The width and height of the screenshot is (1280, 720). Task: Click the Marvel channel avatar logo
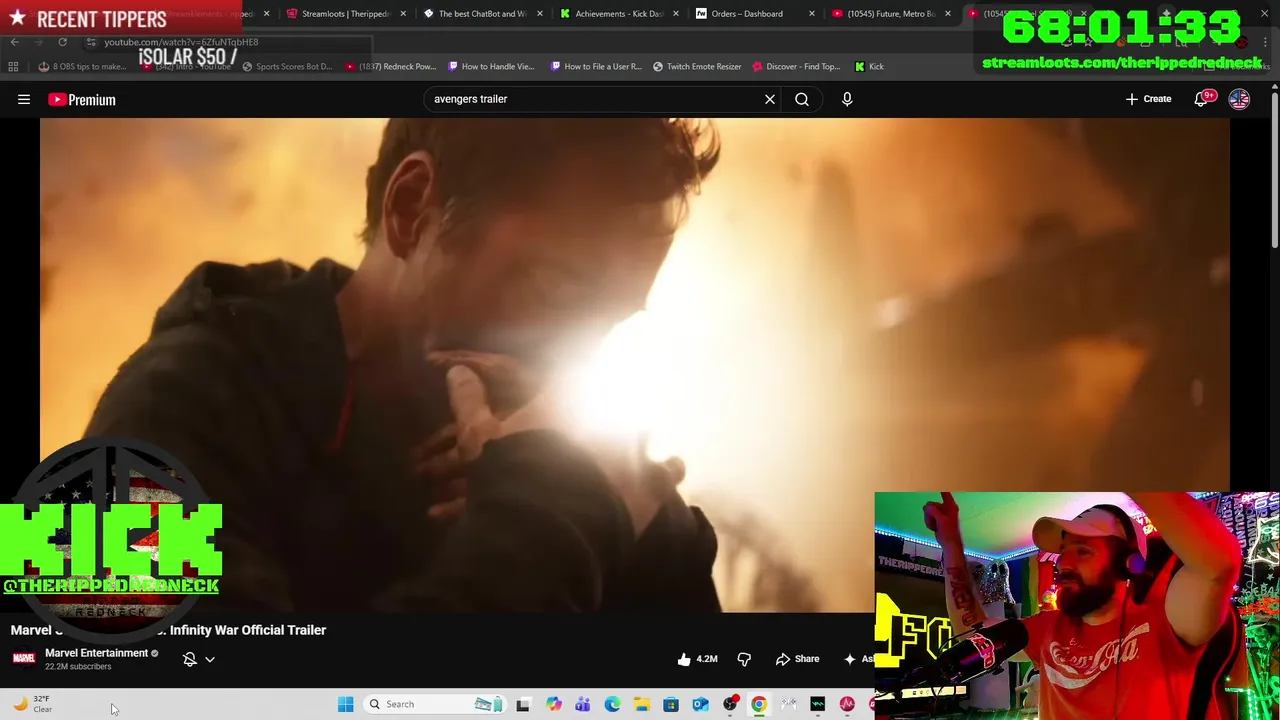coord(23,658)
